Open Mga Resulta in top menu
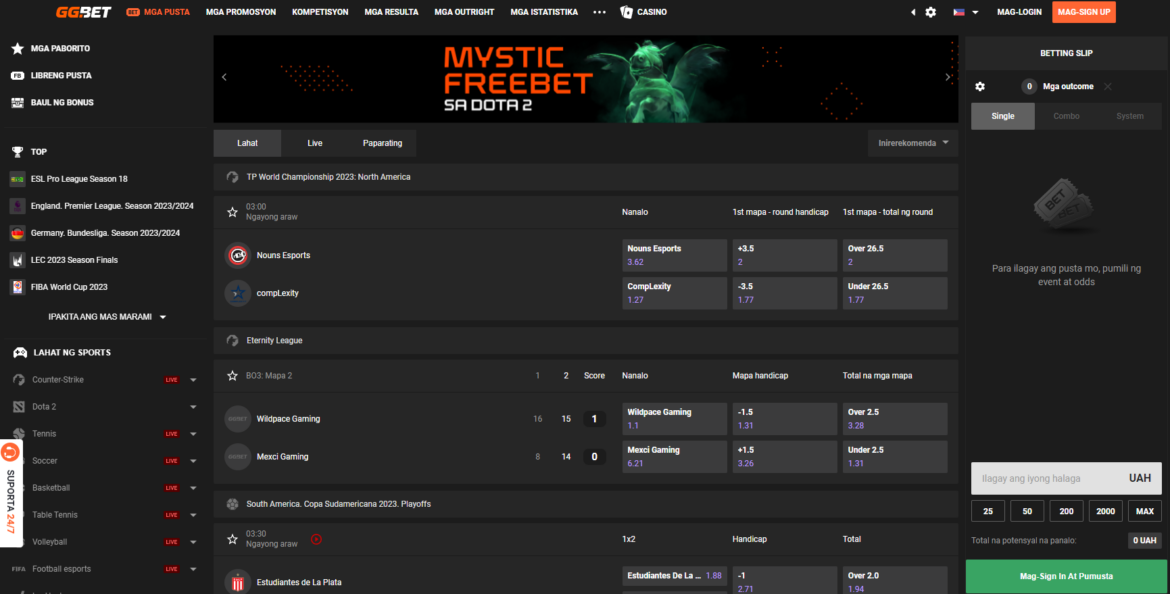Screen dimensions: 1170x594 click(x=391, y=12)
